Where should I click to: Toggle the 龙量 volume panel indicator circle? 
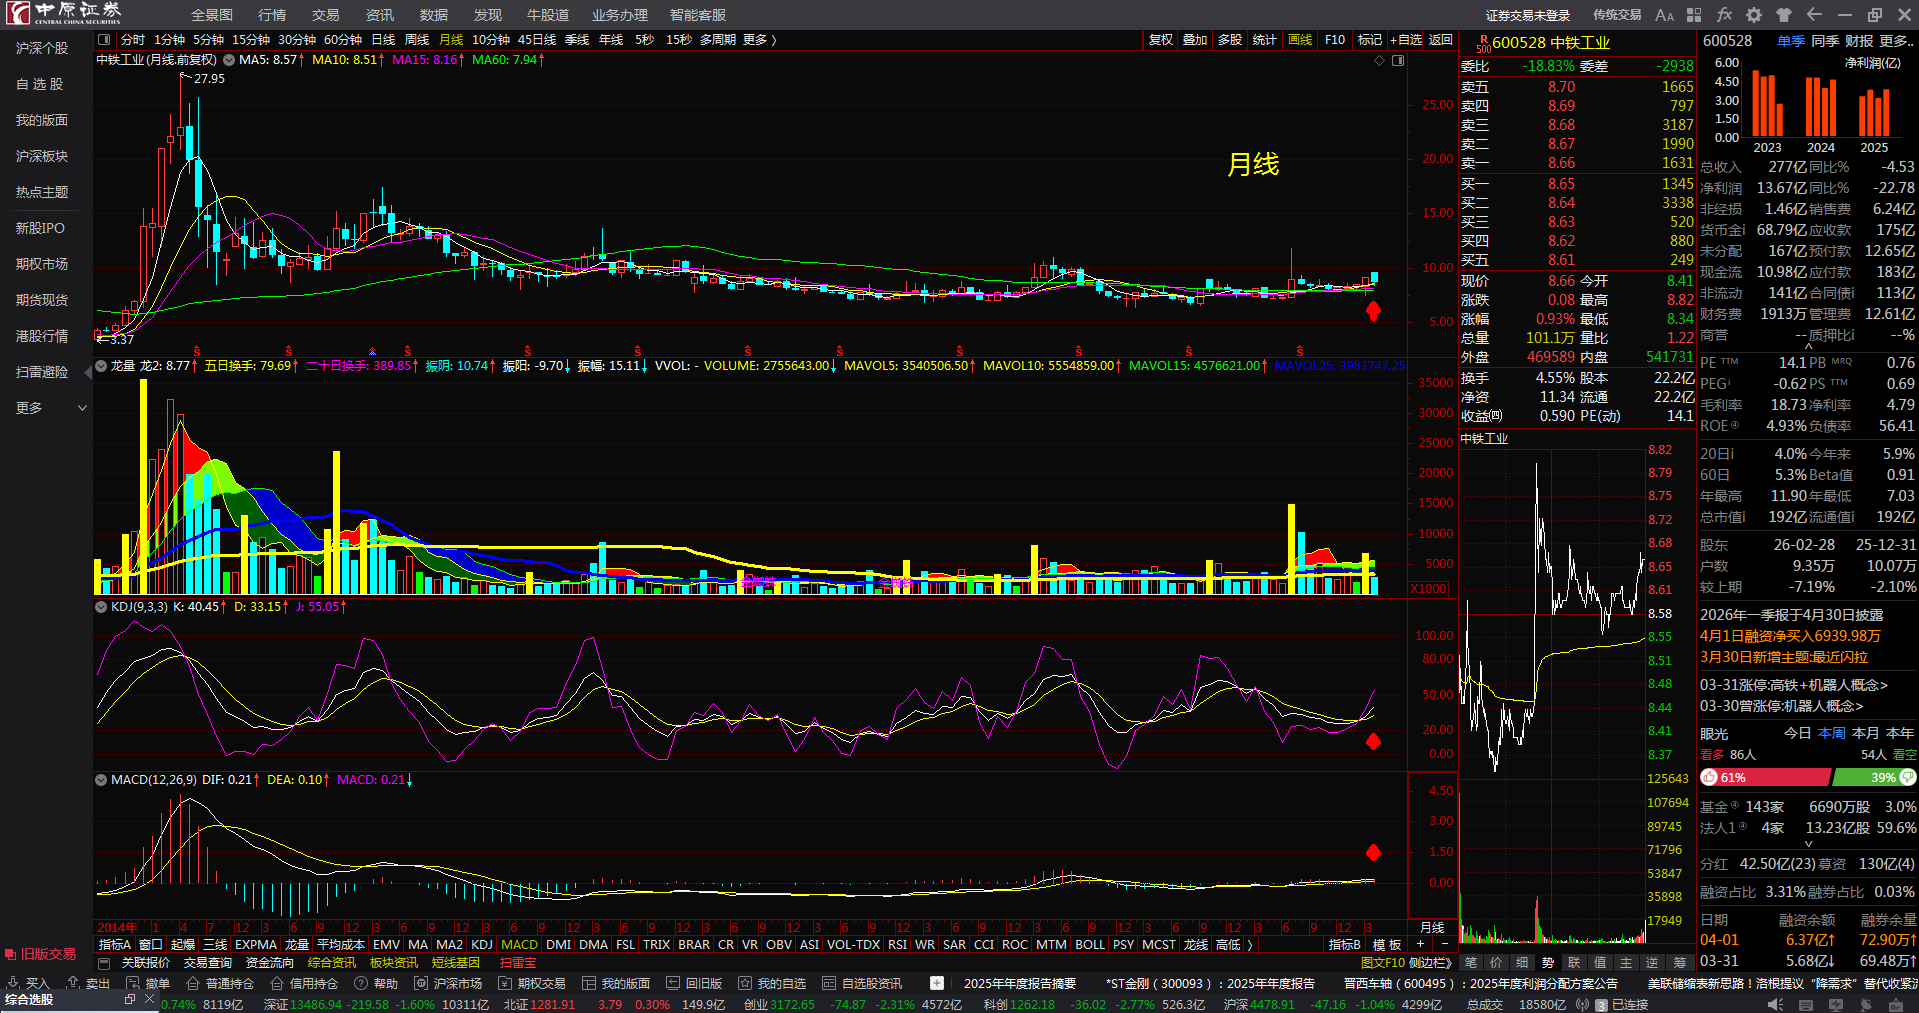(101, 366)
